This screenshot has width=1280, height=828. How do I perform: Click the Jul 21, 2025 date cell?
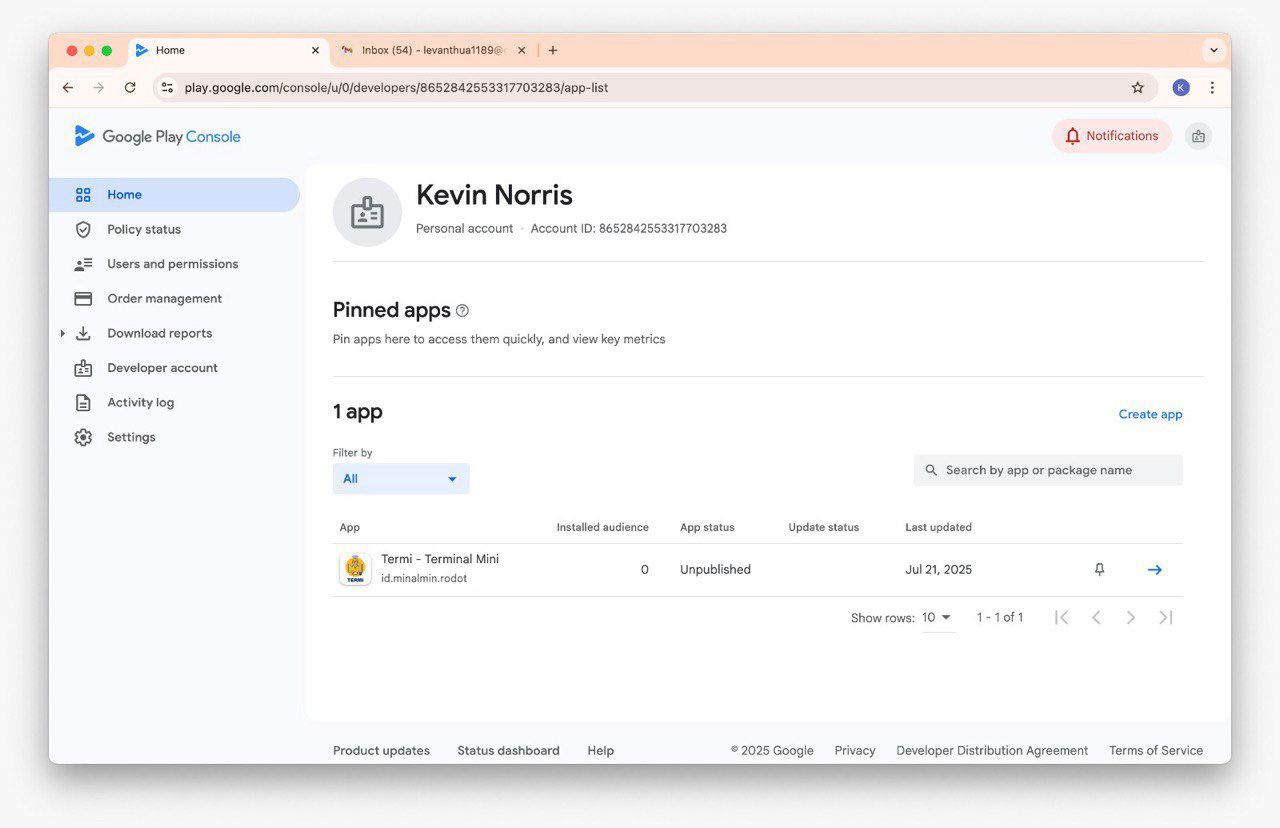click(x=938, y=570)
